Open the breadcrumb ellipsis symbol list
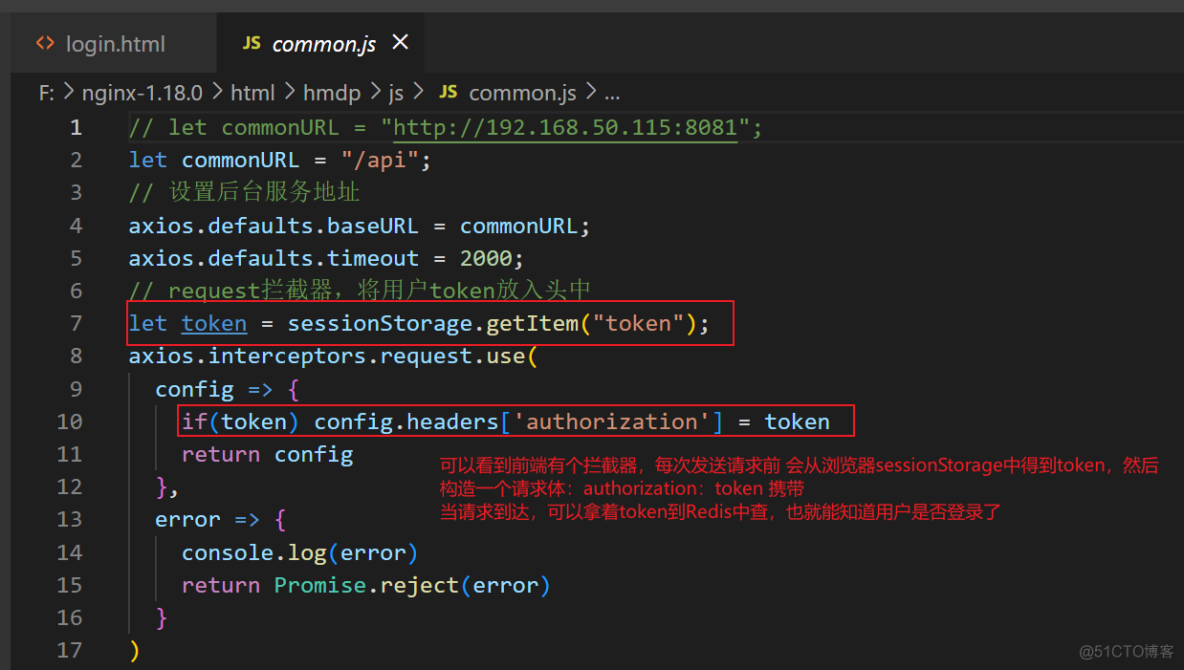This screenshot has height=670, width=1184. tap(612, 93)
